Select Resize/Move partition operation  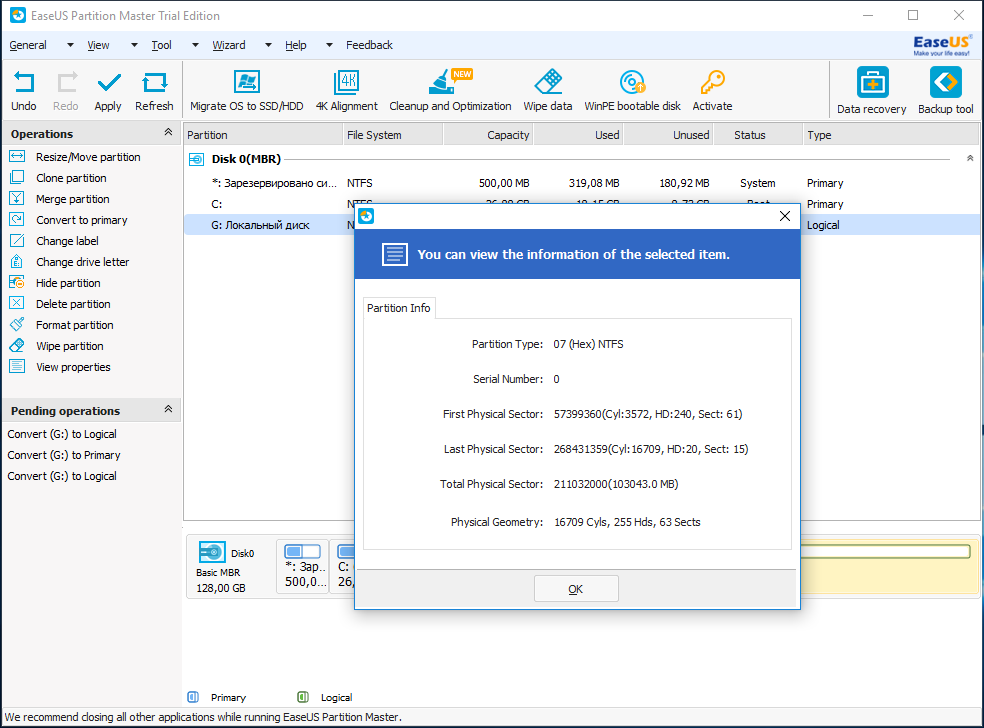(x=88, y=157)
